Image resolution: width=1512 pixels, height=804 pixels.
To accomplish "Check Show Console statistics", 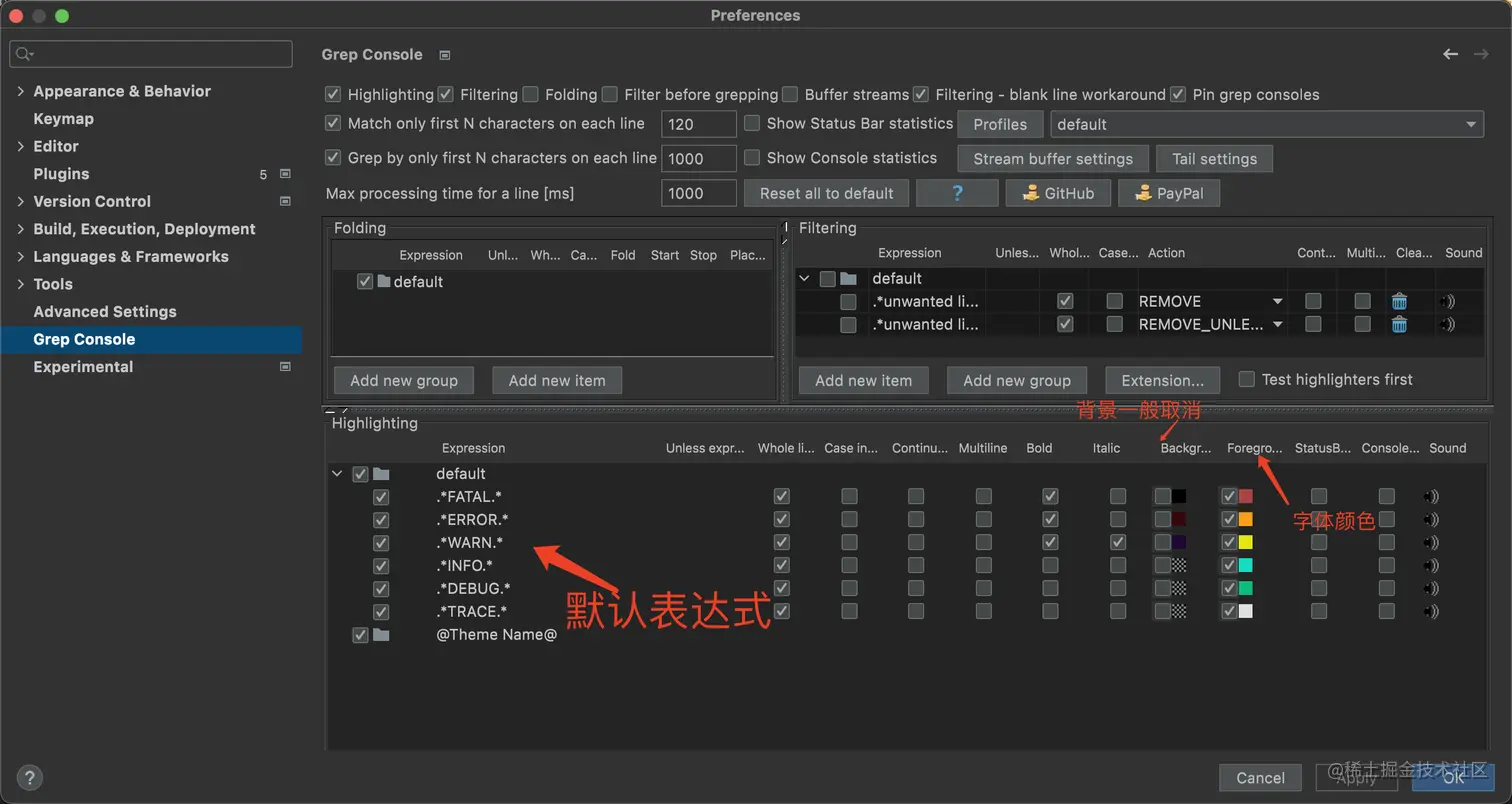I will click(x=753, y=158).
